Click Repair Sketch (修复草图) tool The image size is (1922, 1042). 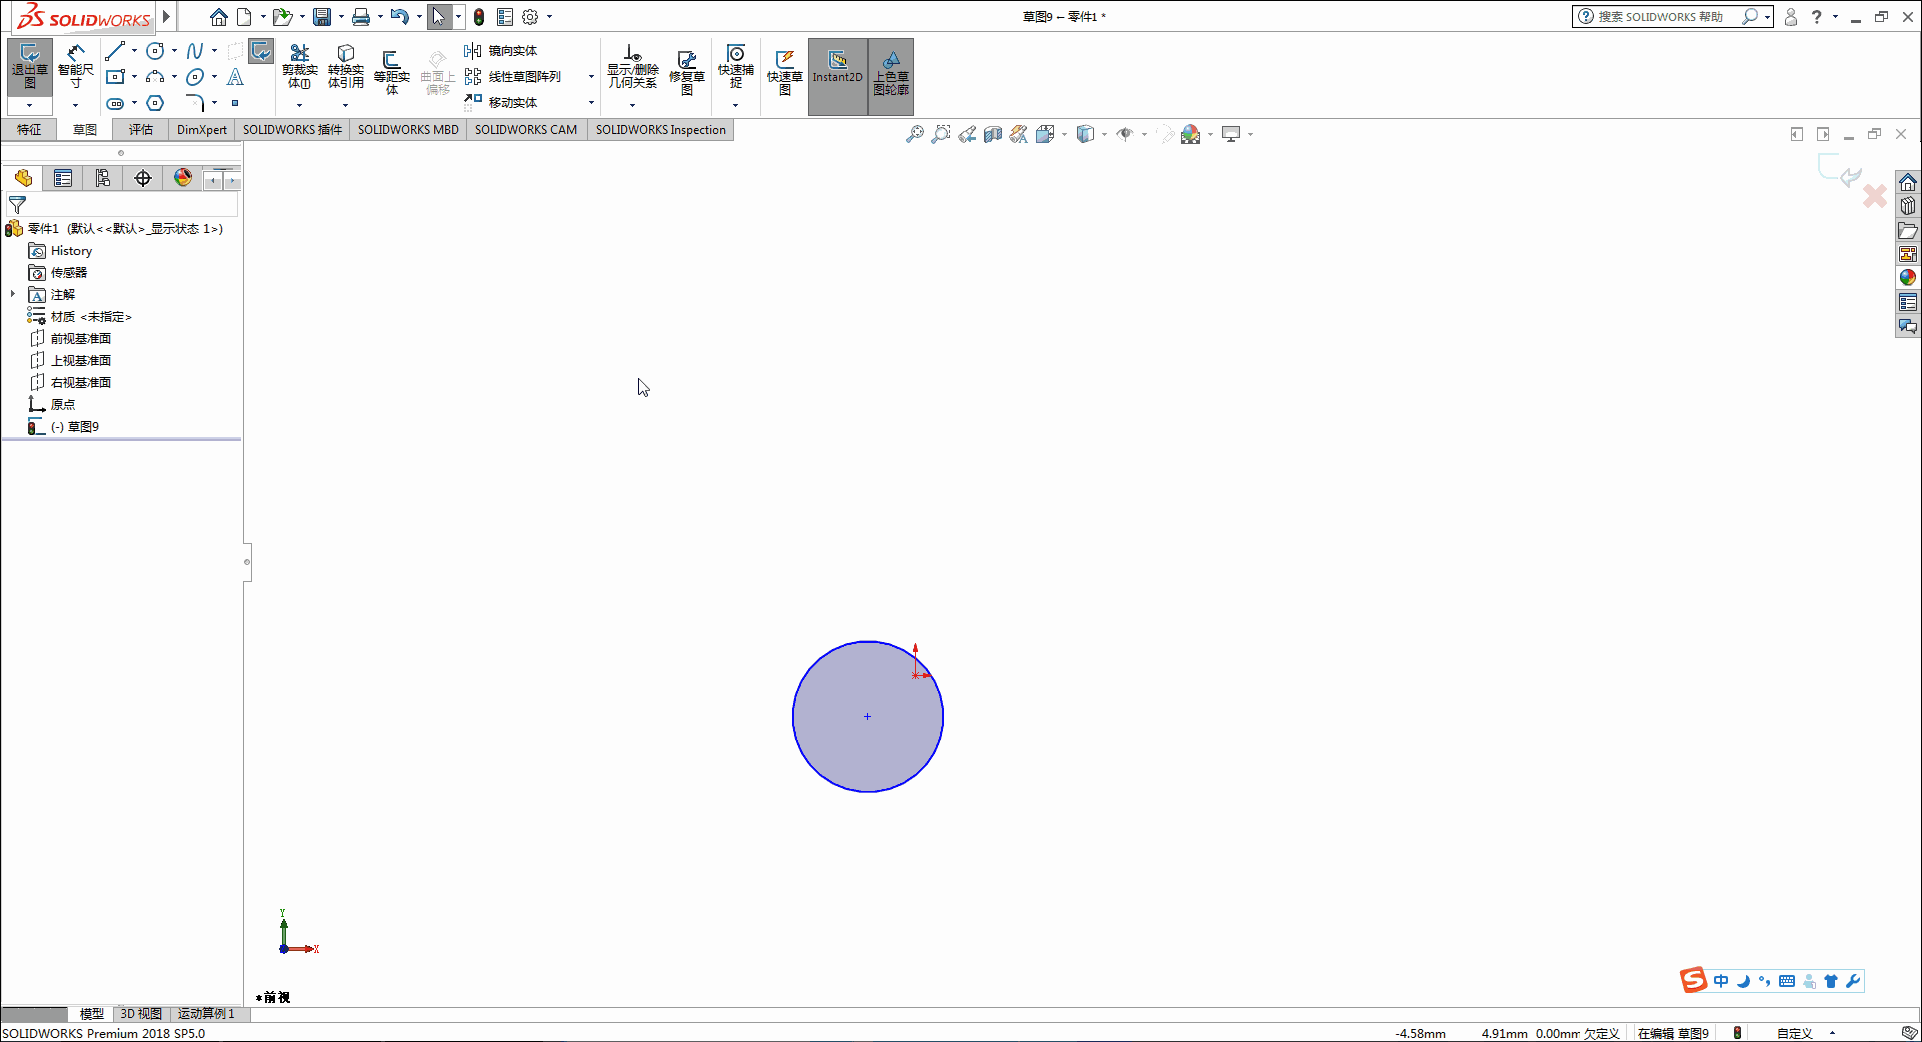click(687, 72)
